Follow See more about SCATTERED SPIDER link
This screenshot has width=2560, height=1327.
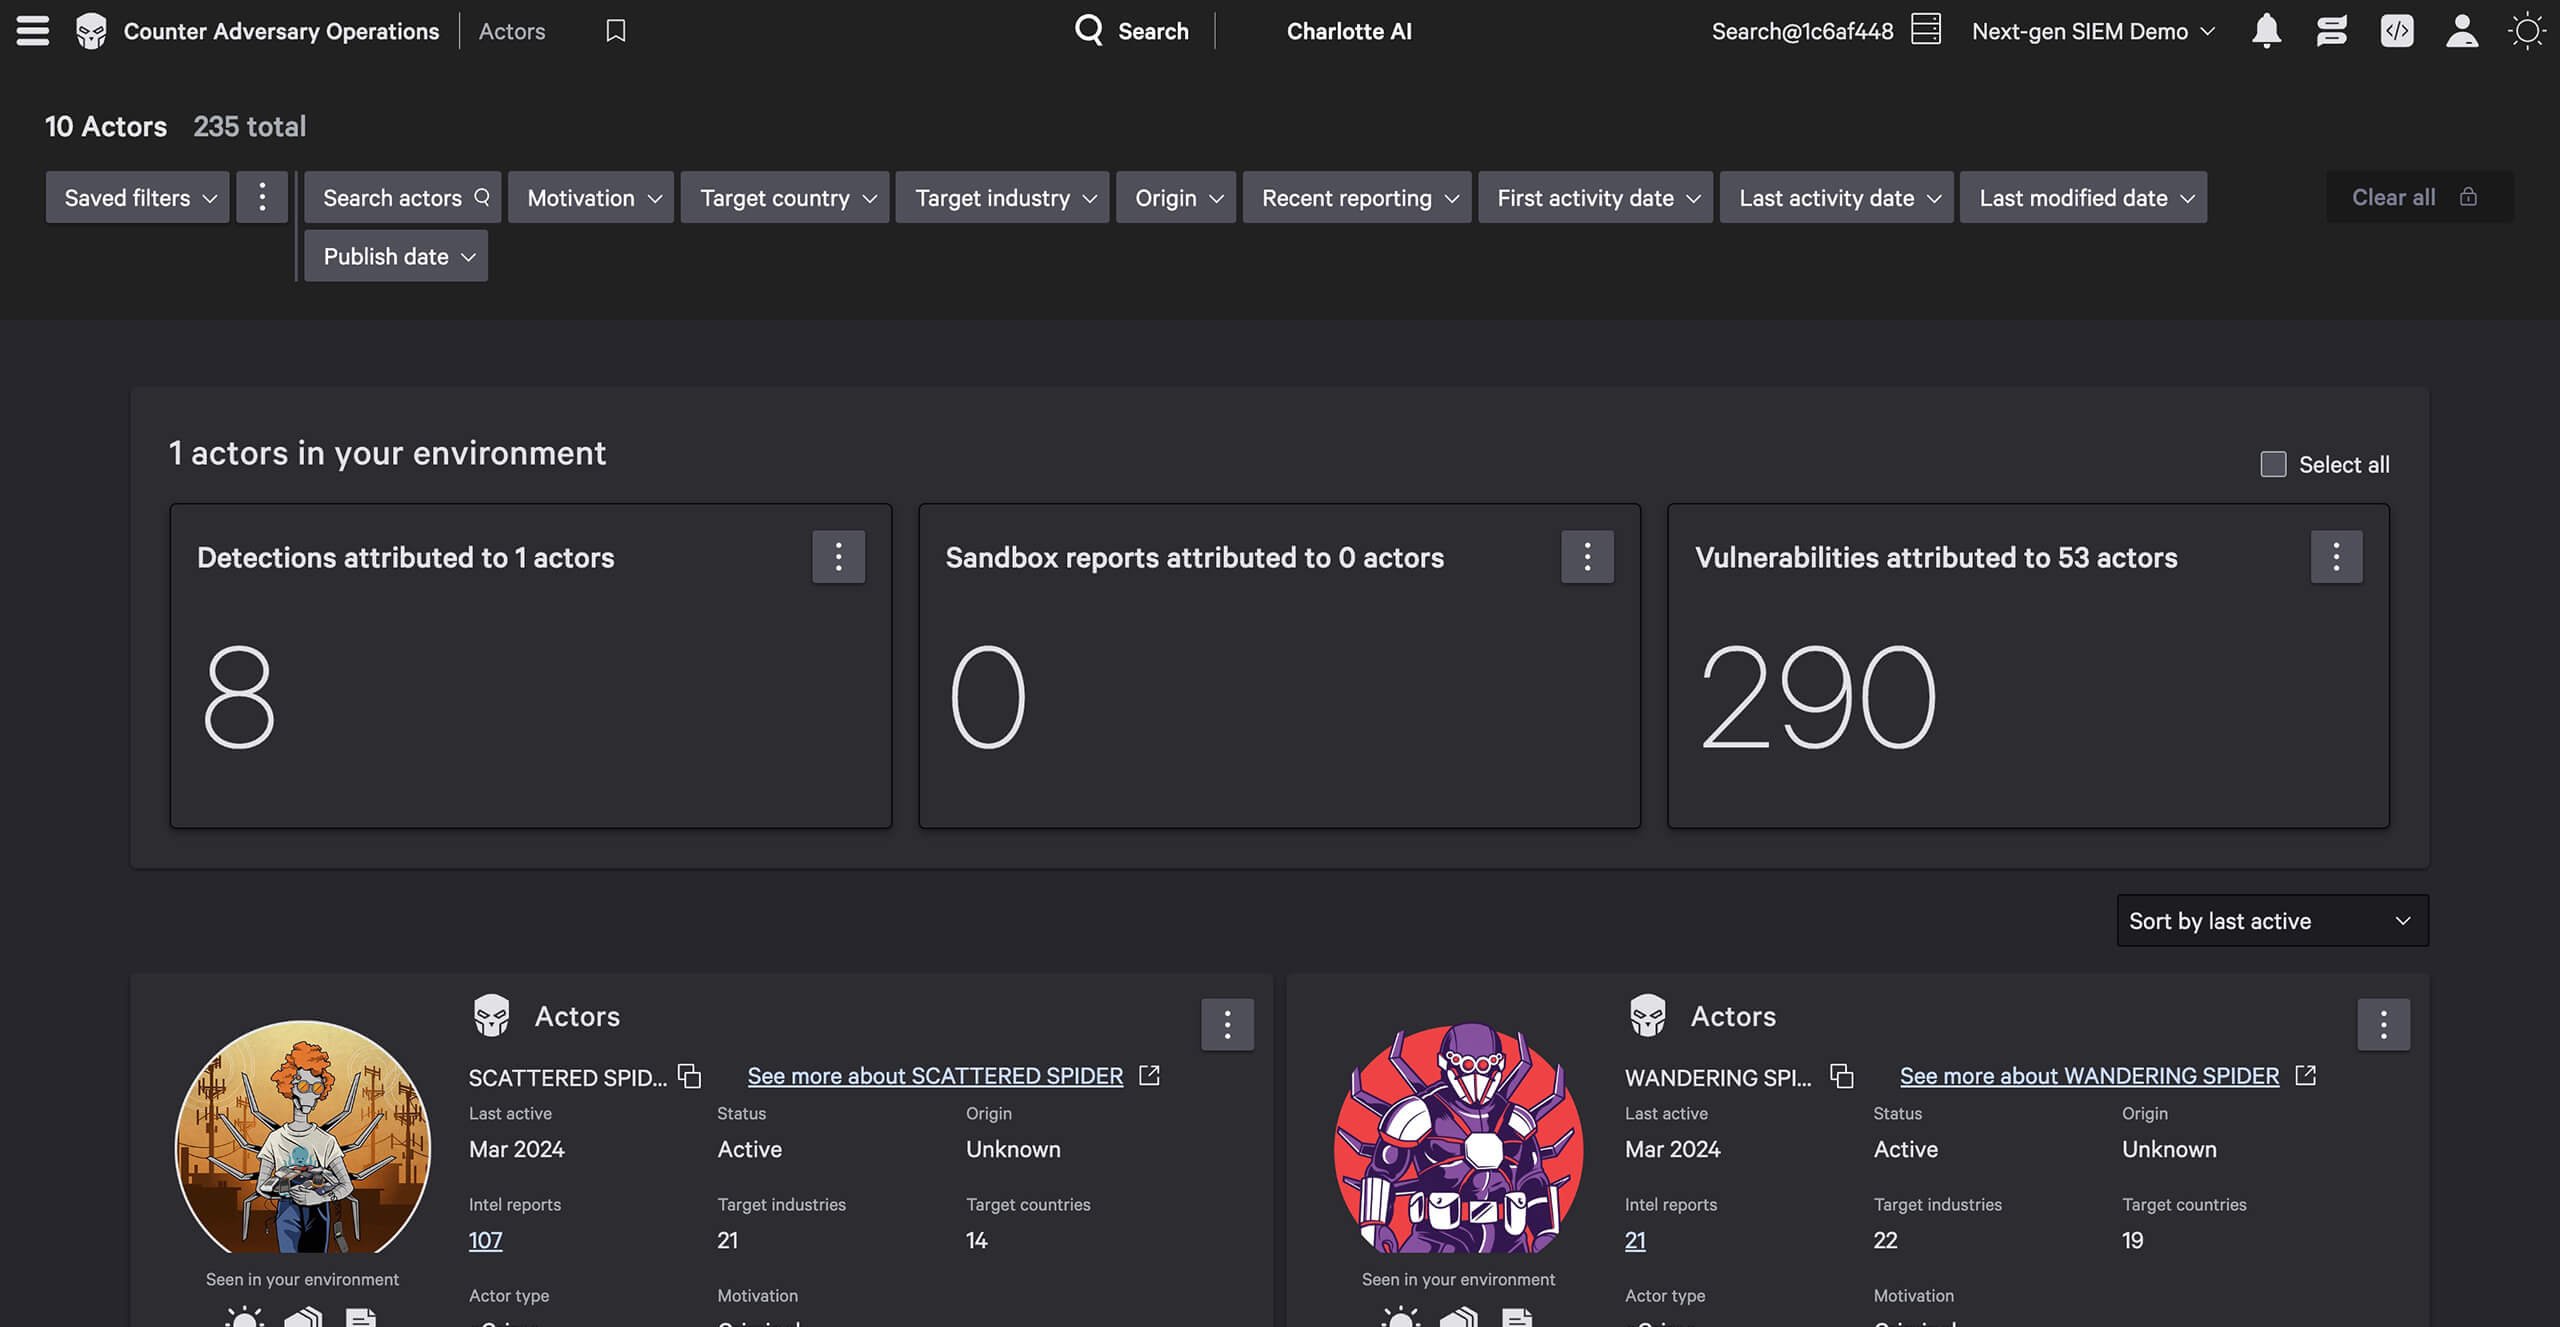935,1076
